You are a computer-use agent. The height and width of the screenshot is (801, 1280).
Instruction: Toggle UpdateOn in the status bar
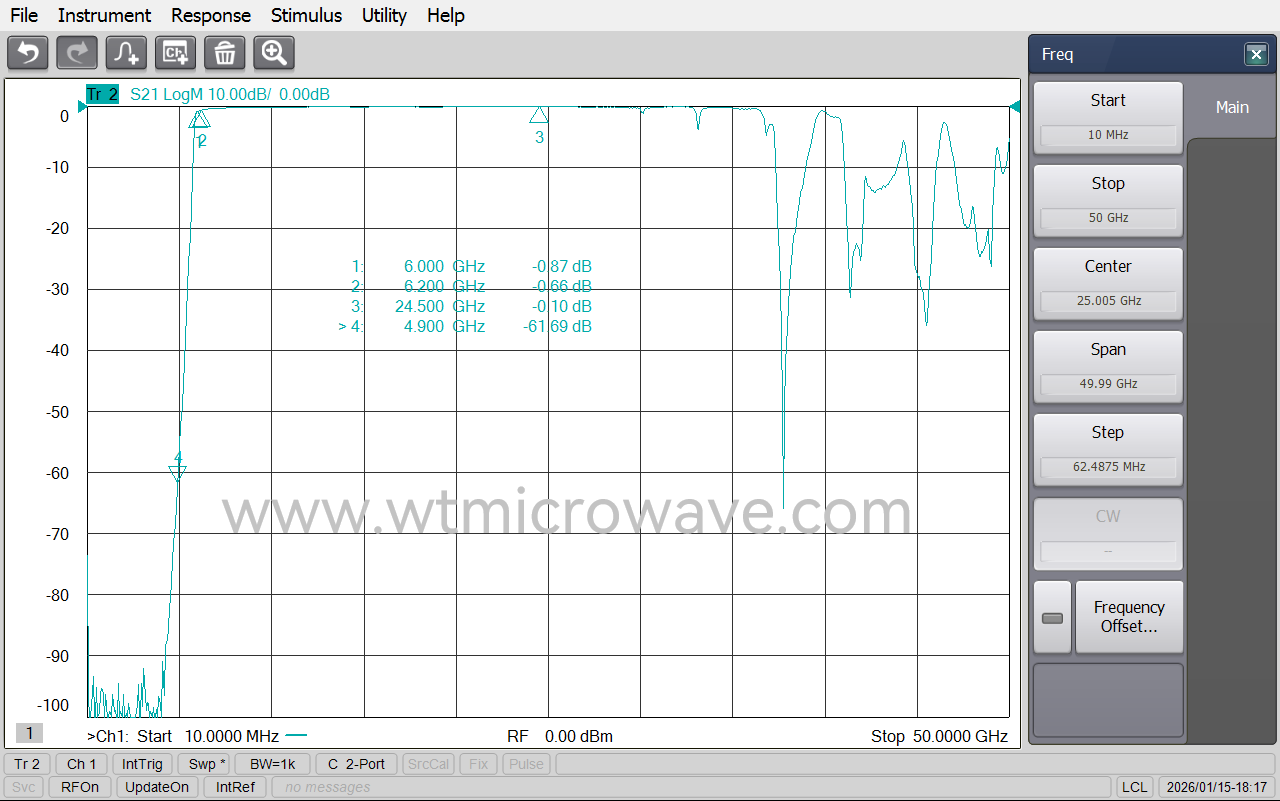coord(157,787)
